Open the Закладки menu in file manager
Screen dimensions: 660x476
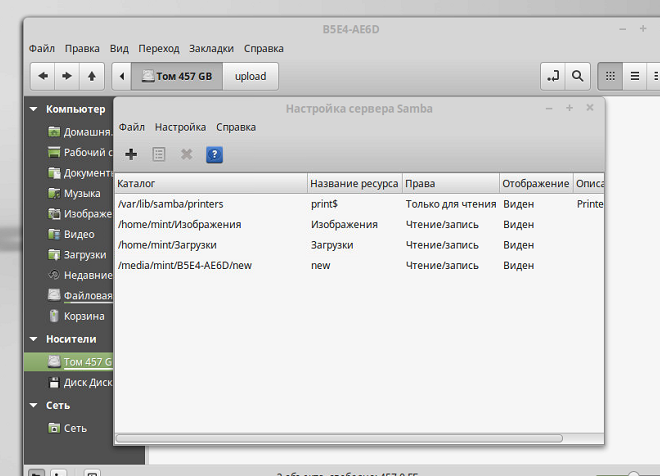click(211, 48)
